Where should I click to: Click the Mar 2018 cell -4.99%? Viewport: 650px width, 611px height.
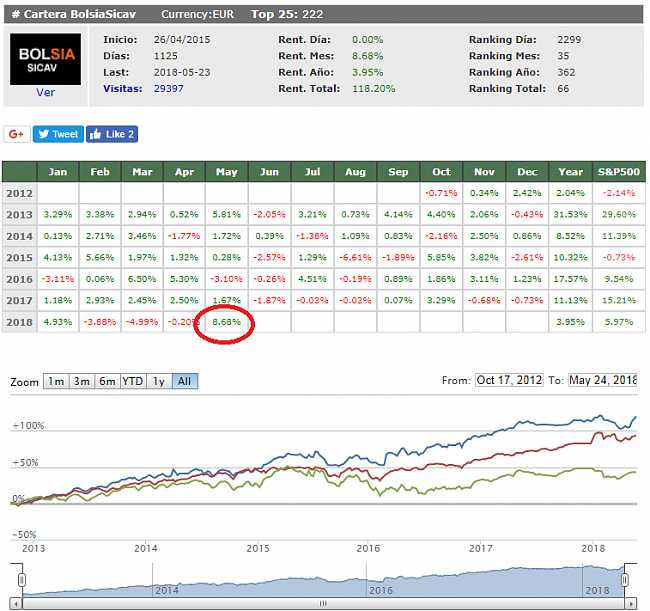click(x=142, y=322)
